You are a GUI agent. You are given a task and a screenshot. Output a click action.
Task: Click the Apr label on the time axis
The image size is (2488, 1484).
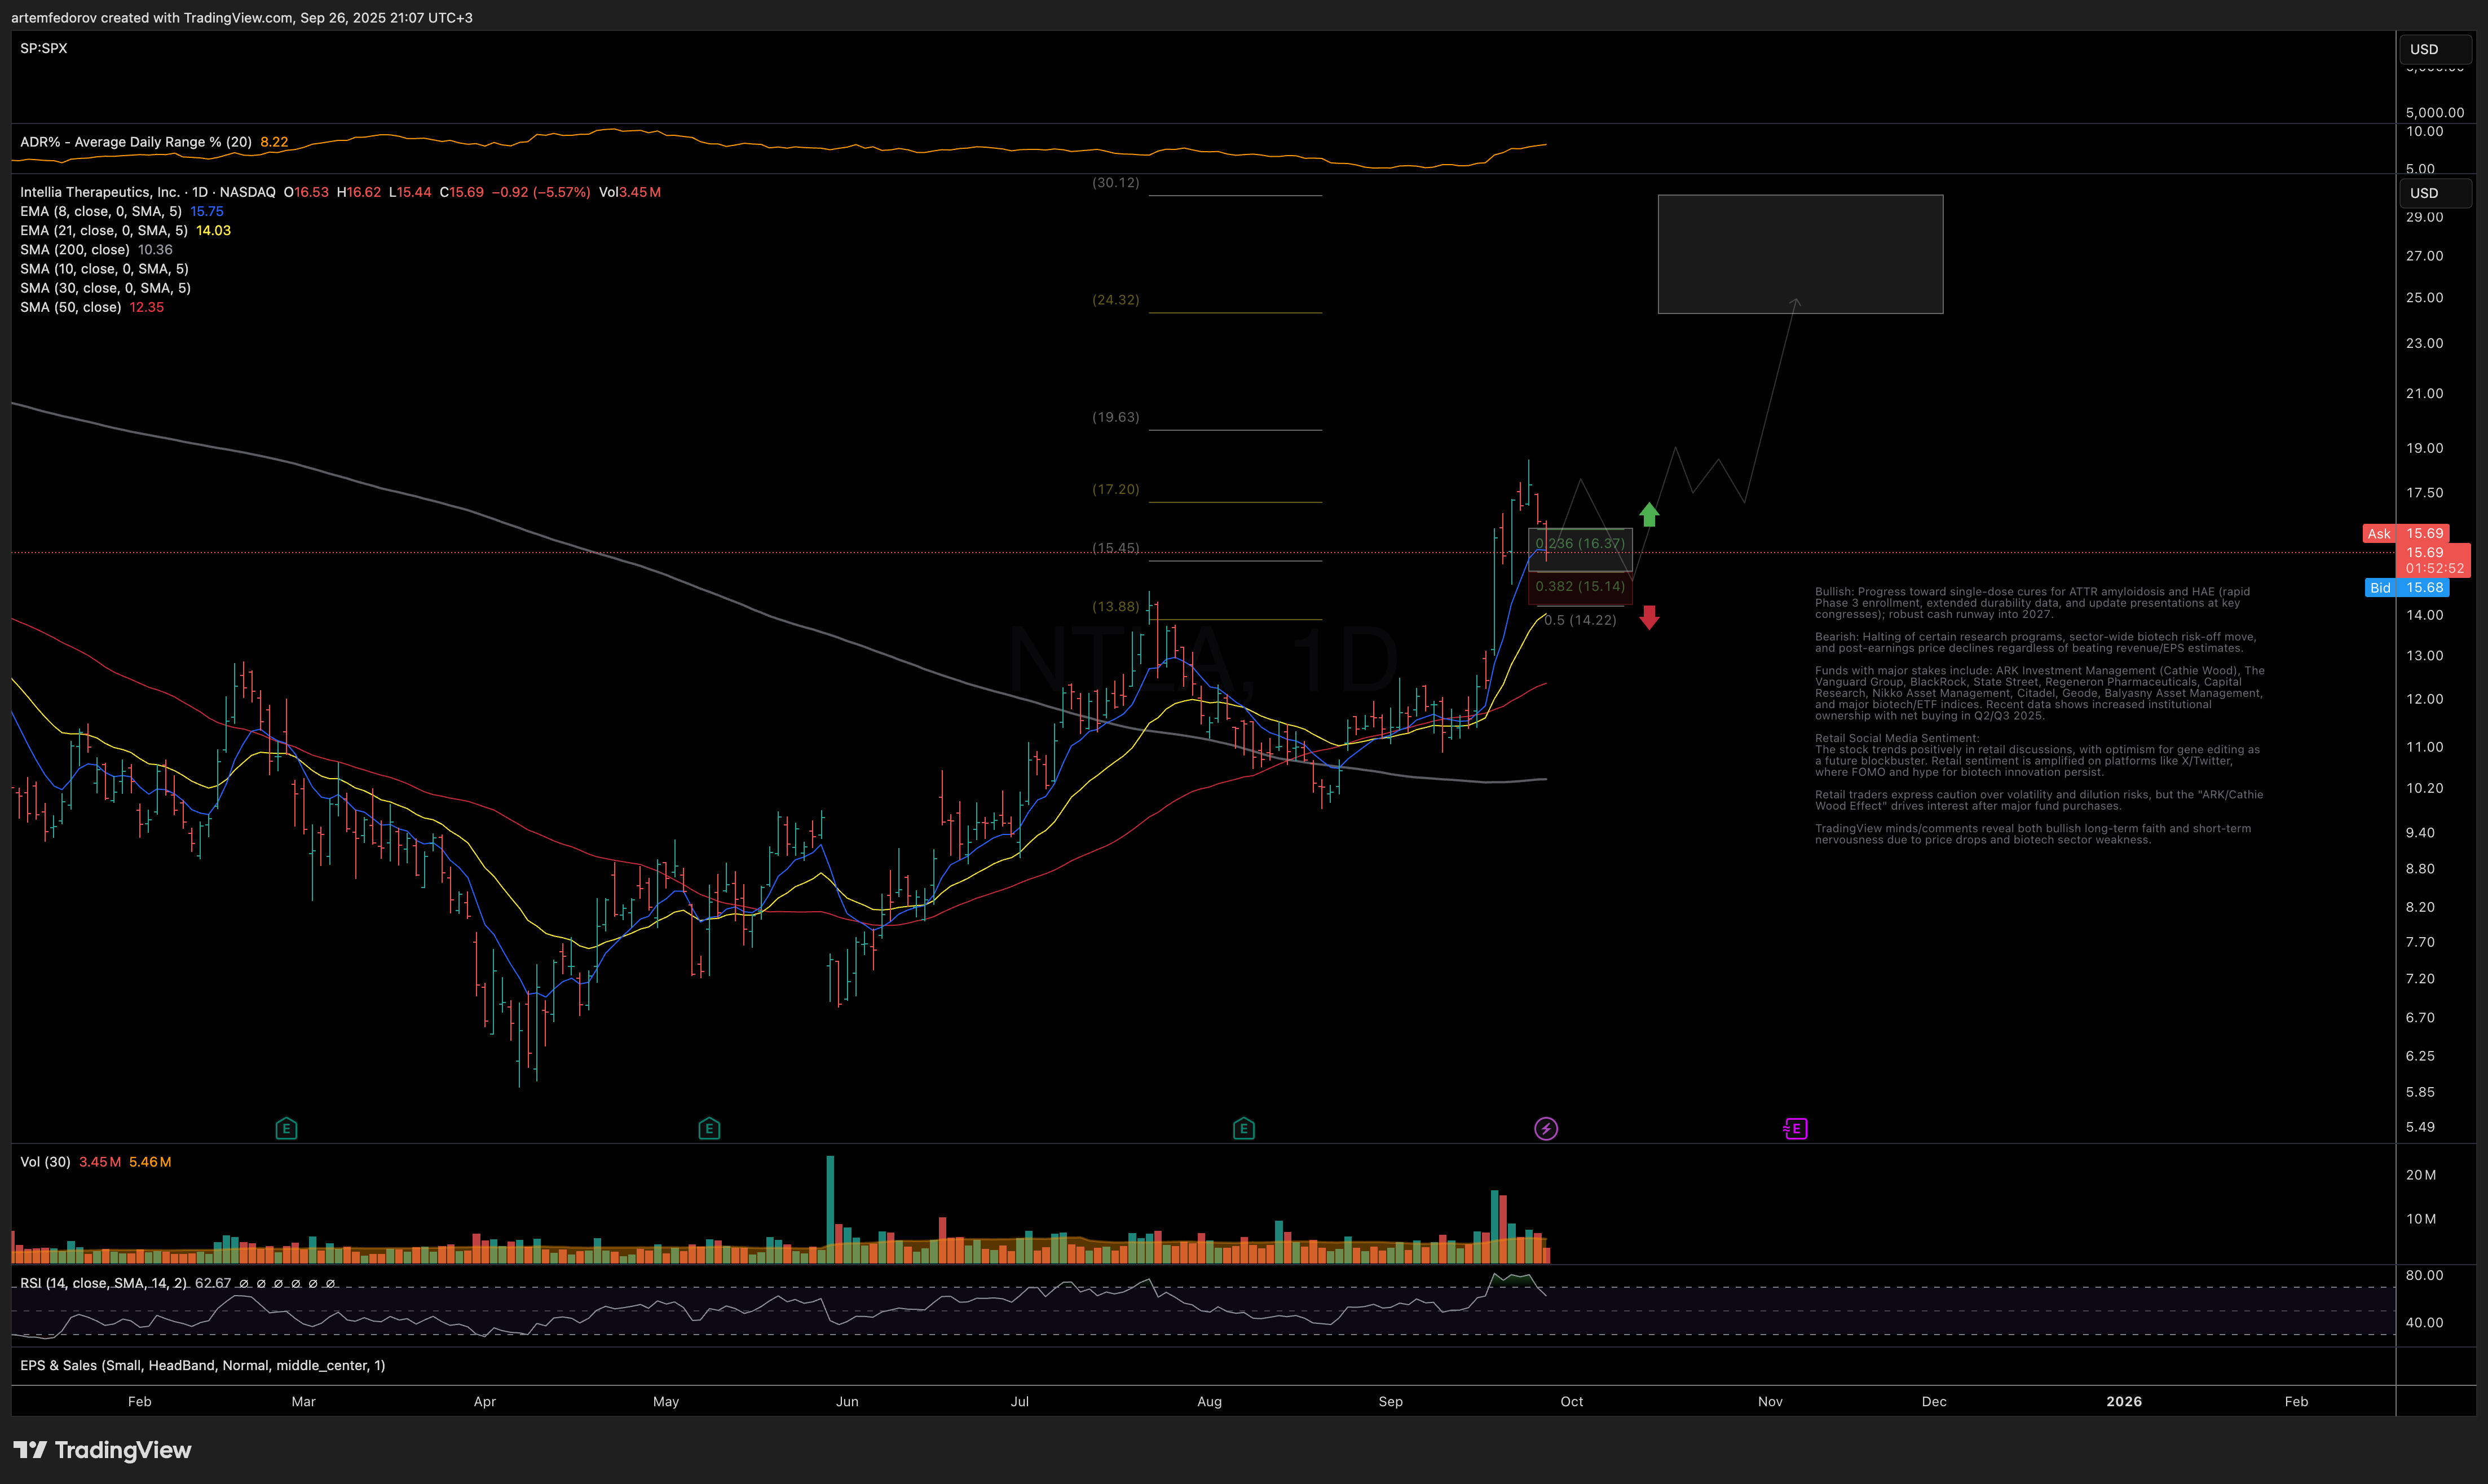pos(485,1401)
